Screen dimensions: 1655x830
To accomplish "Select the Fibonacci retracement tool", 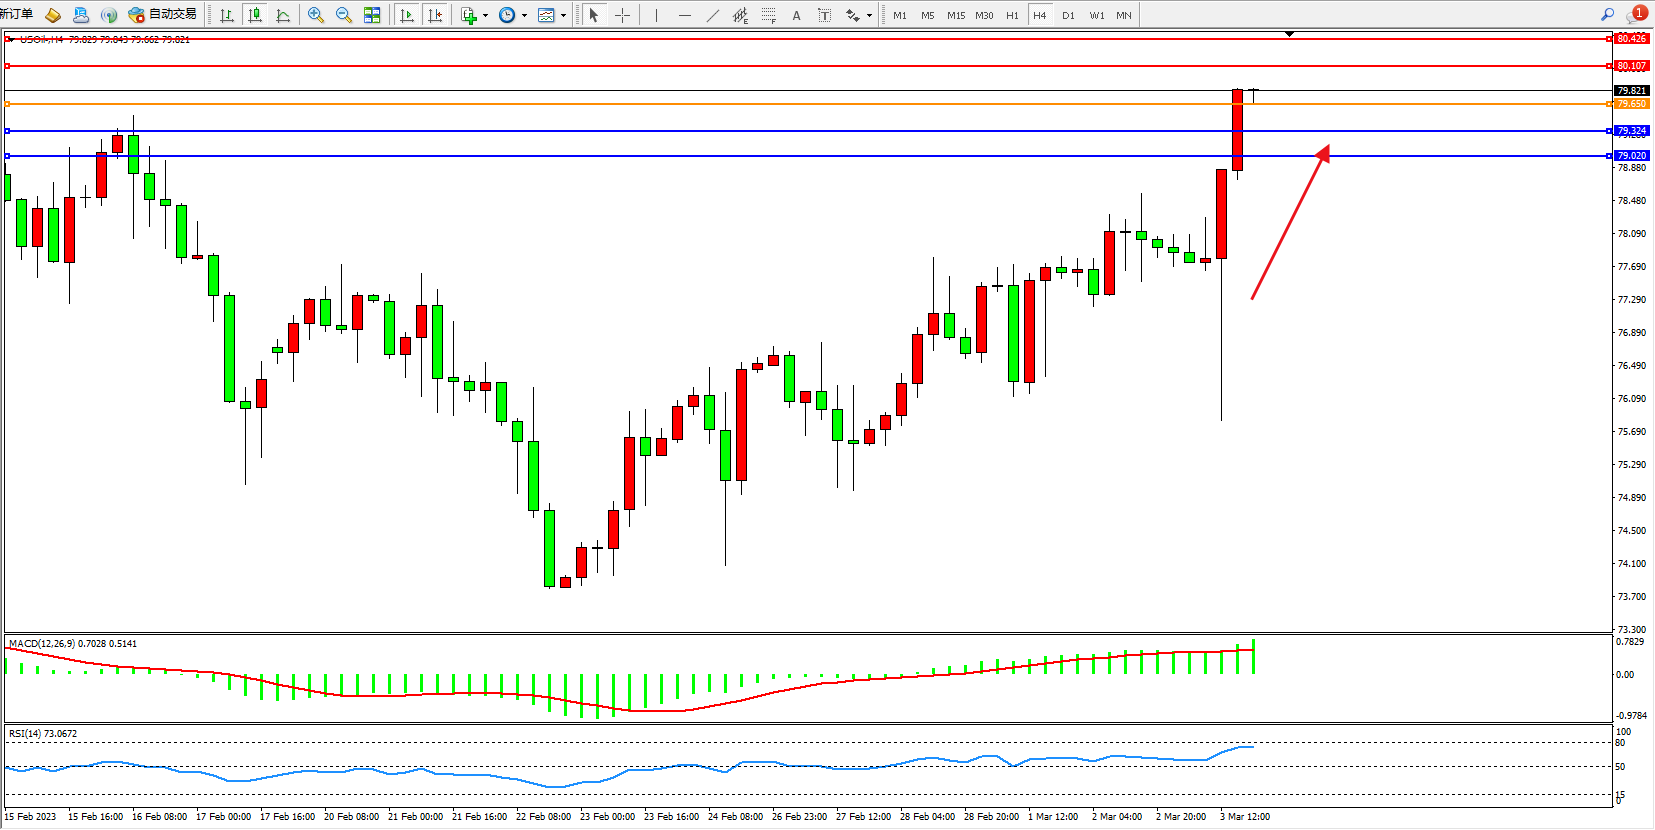I will point(768,15).
